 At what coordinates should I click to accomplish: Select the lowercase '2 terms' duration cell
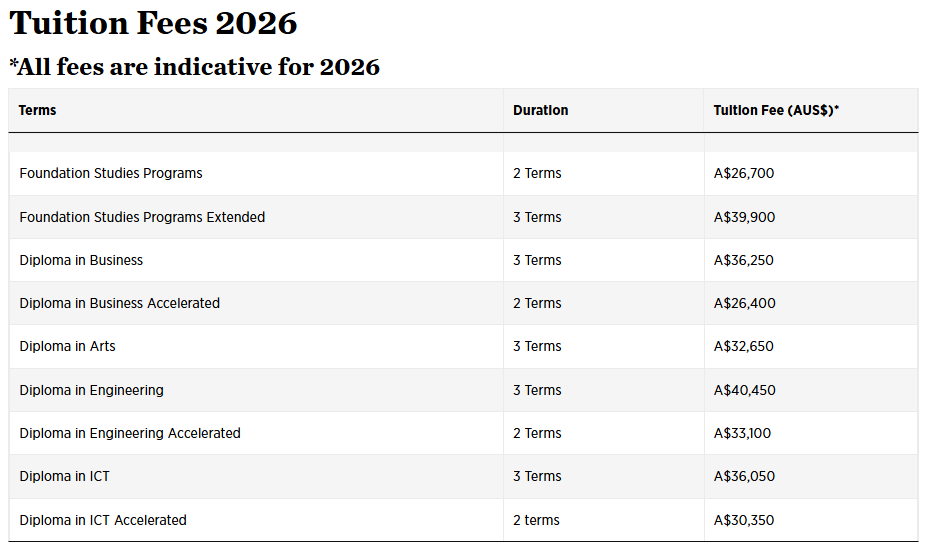[x=536, y=520]
